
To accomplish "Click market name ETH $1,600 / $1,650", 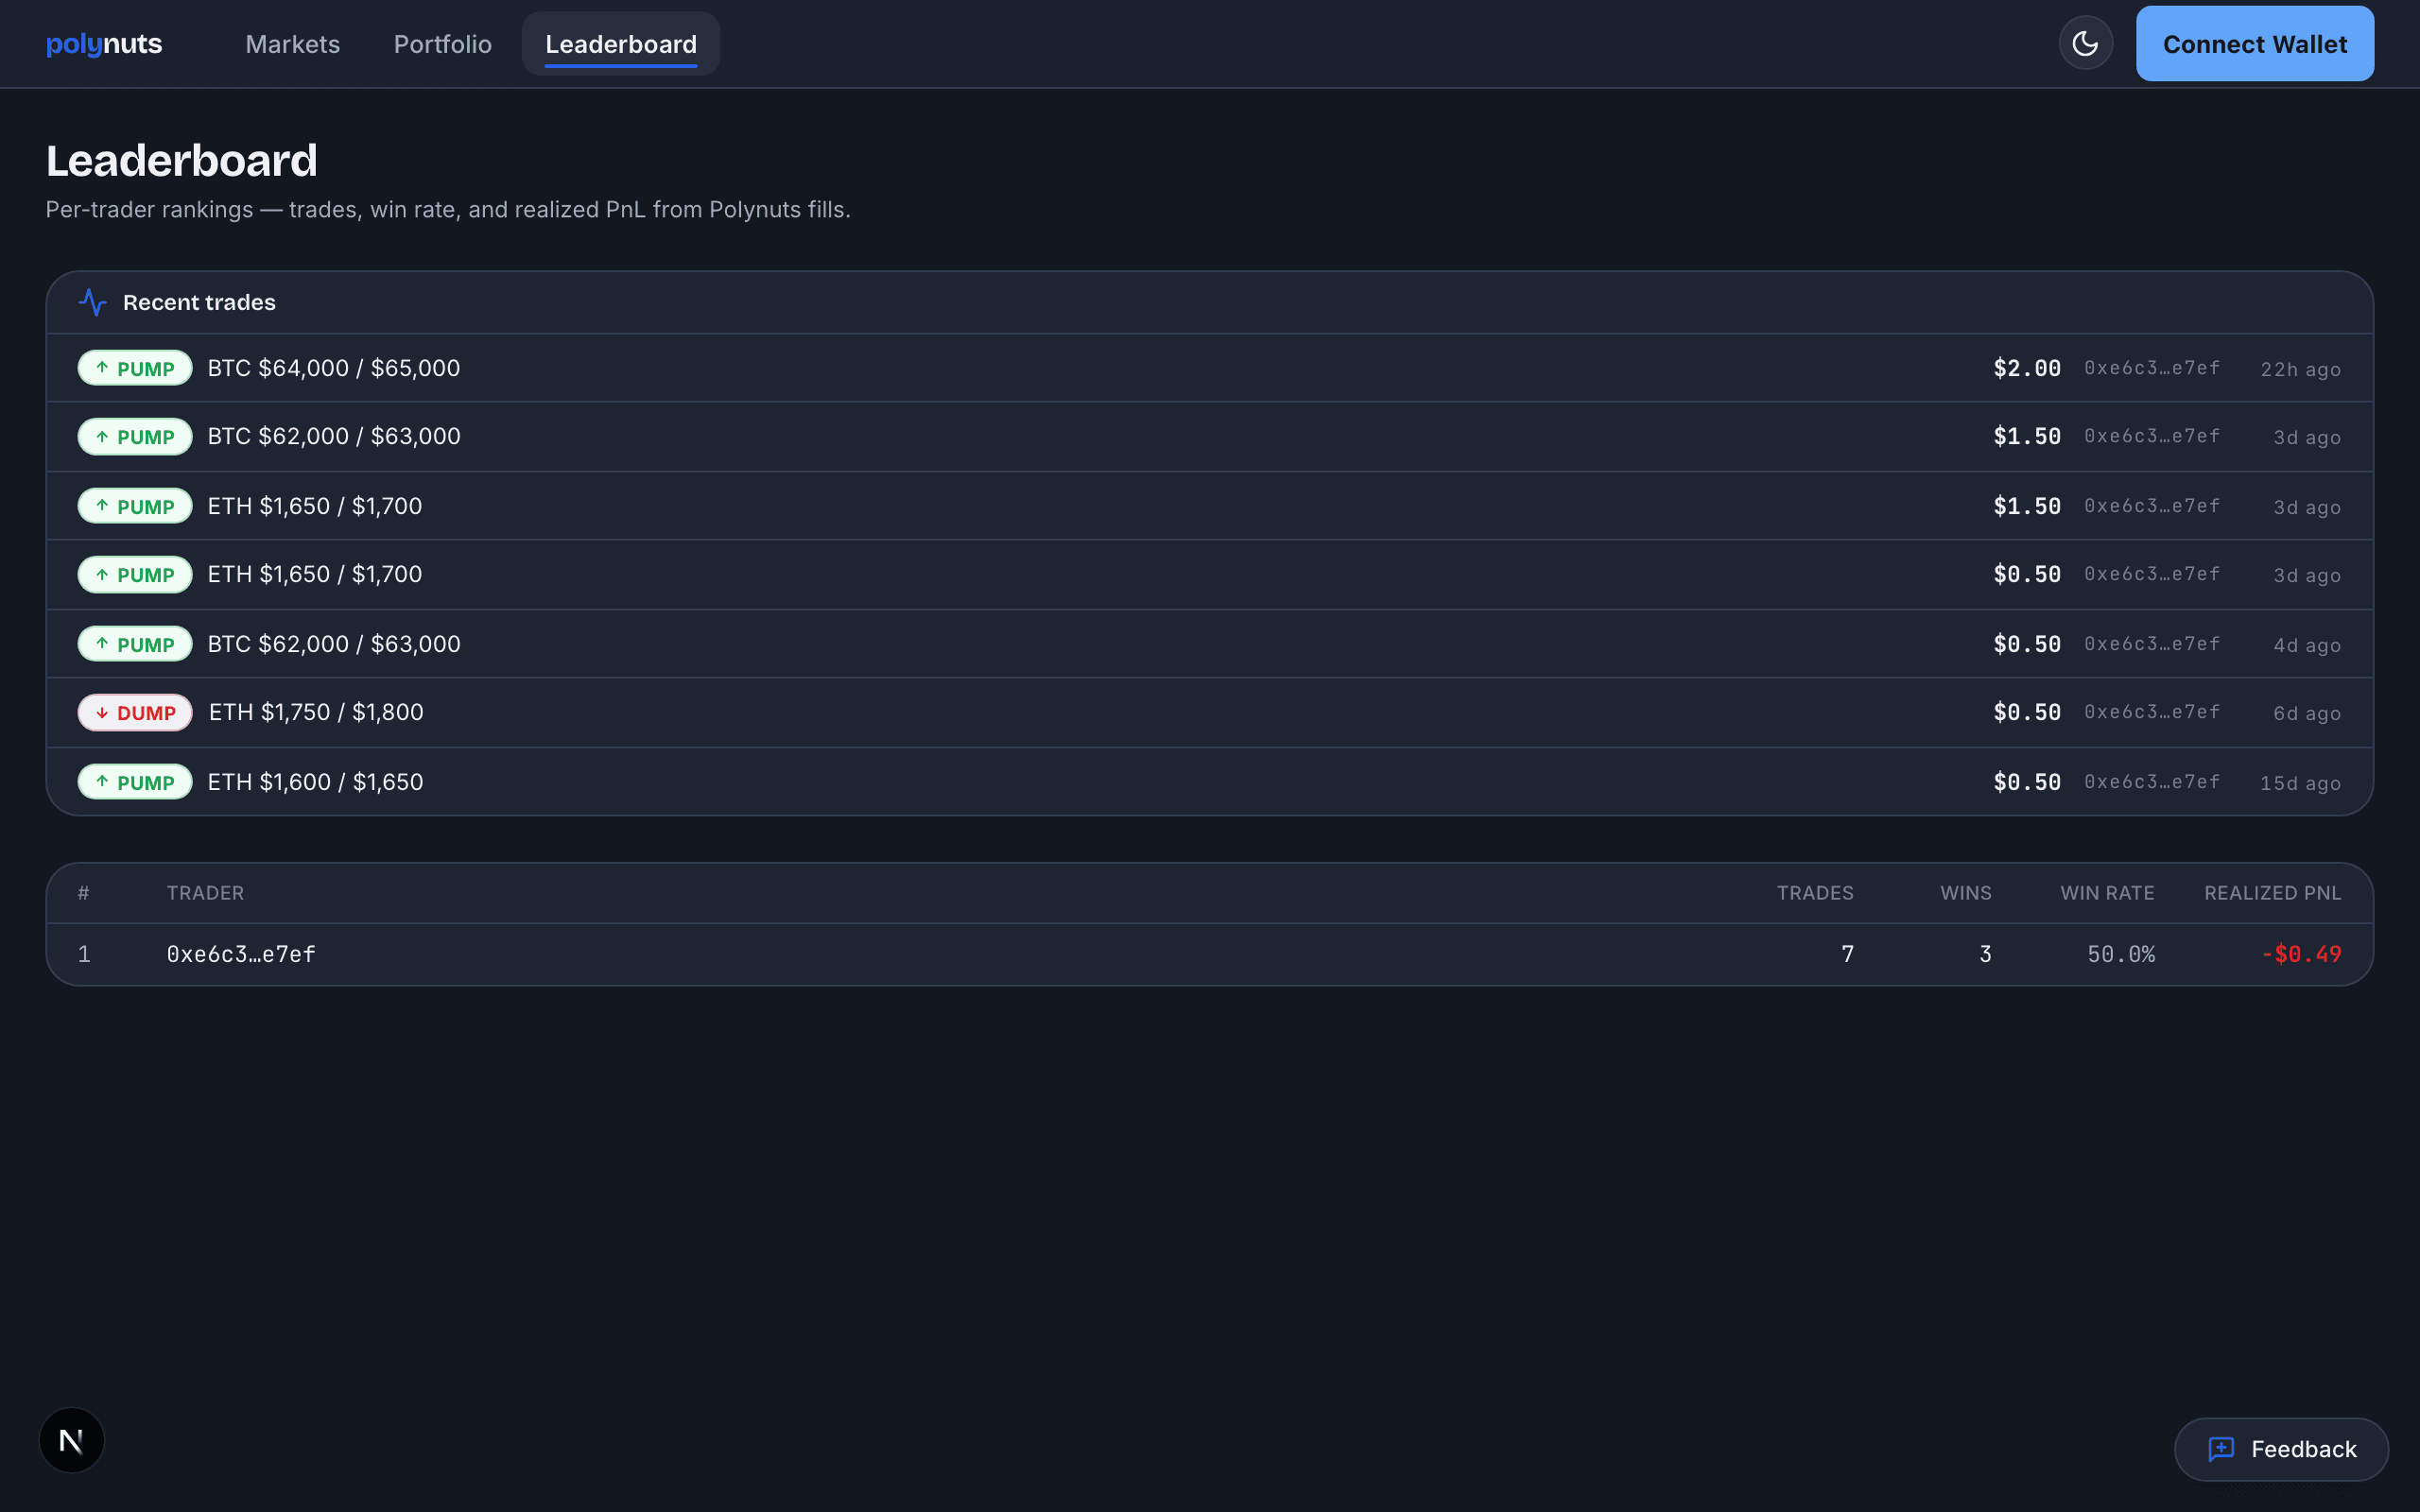I will click(x=315, y=782).
